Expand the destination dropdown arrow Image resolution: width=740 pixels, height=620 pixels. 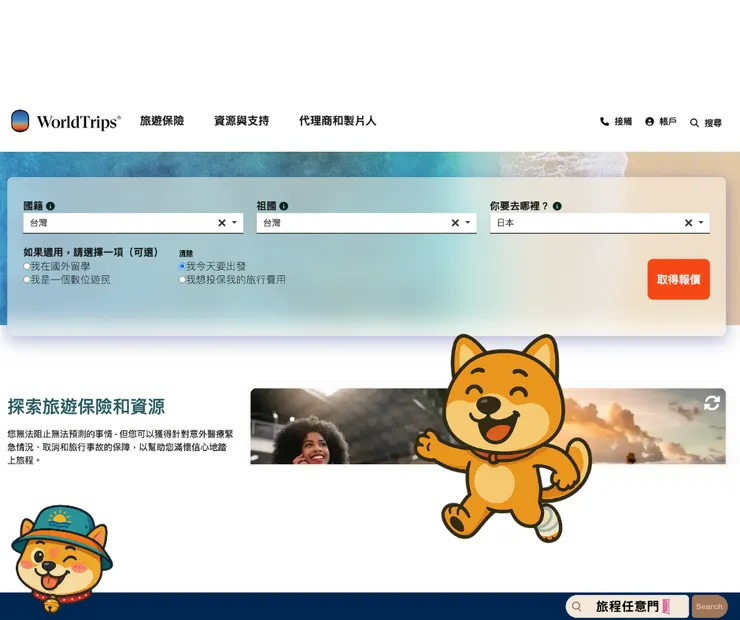point(701,222)
